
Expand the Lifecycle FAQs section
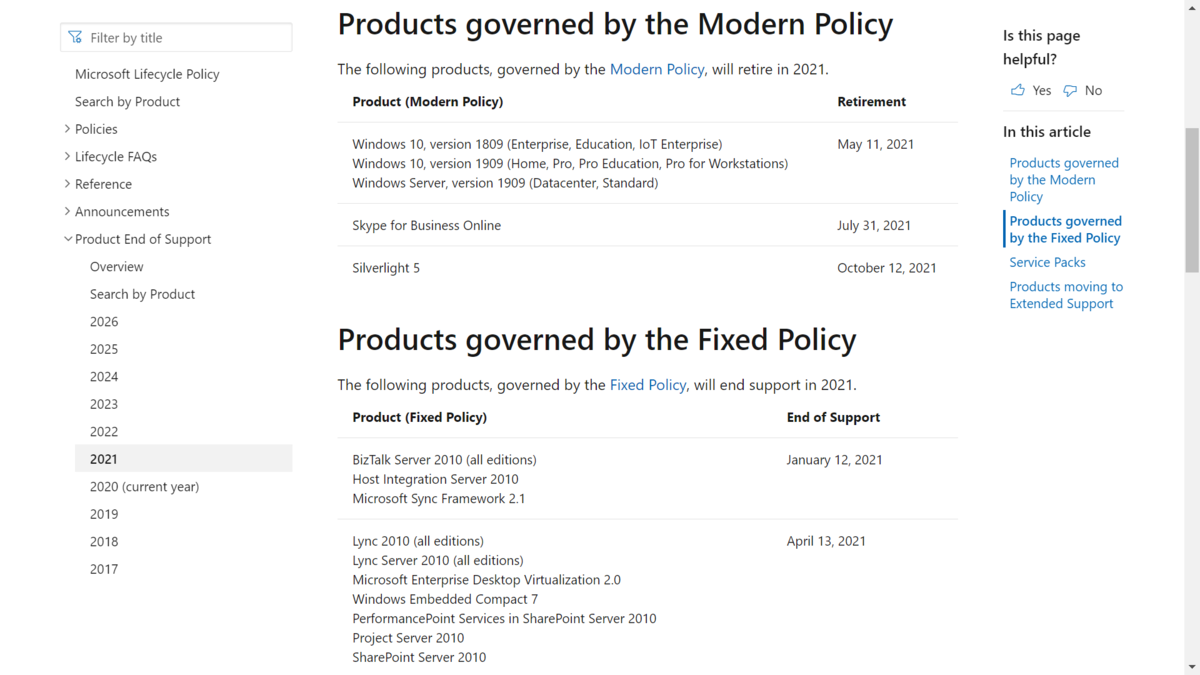tap(67, 156)
